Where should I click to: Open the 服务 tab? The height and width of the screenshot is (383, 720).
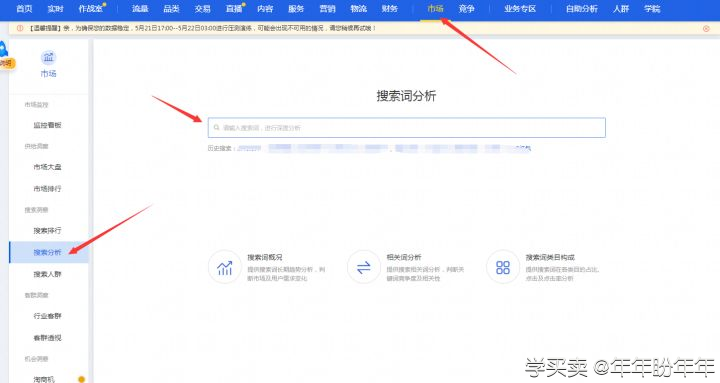coord(296,9)
